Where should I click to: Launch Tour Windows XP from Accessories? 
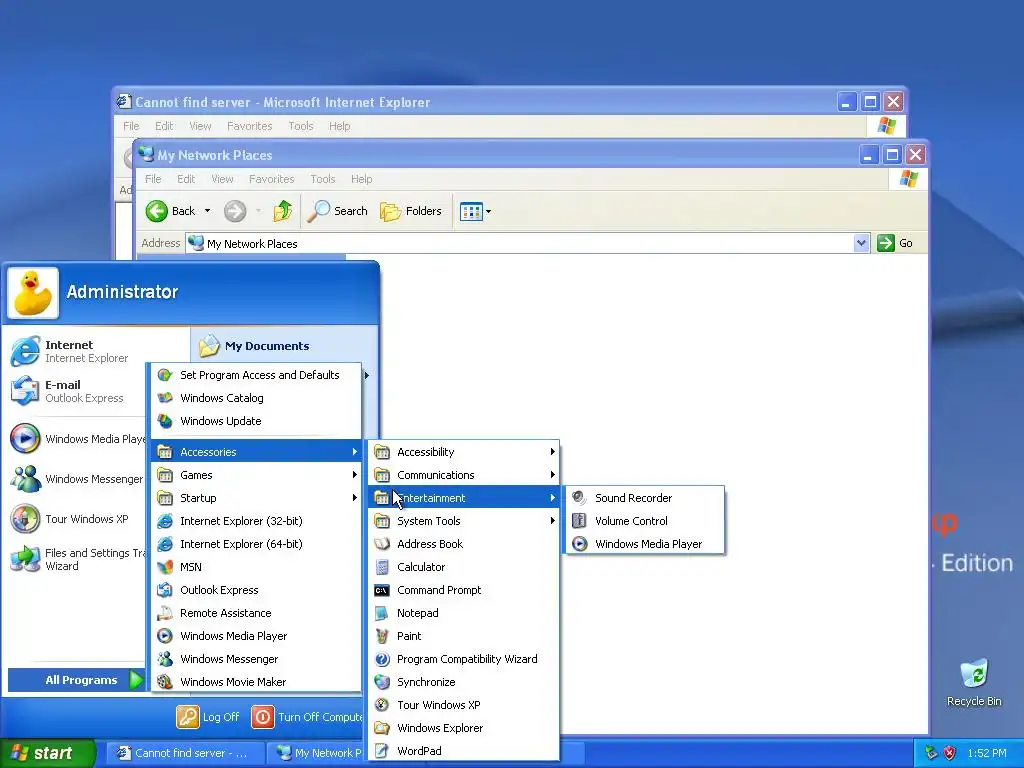coord(464,705)
